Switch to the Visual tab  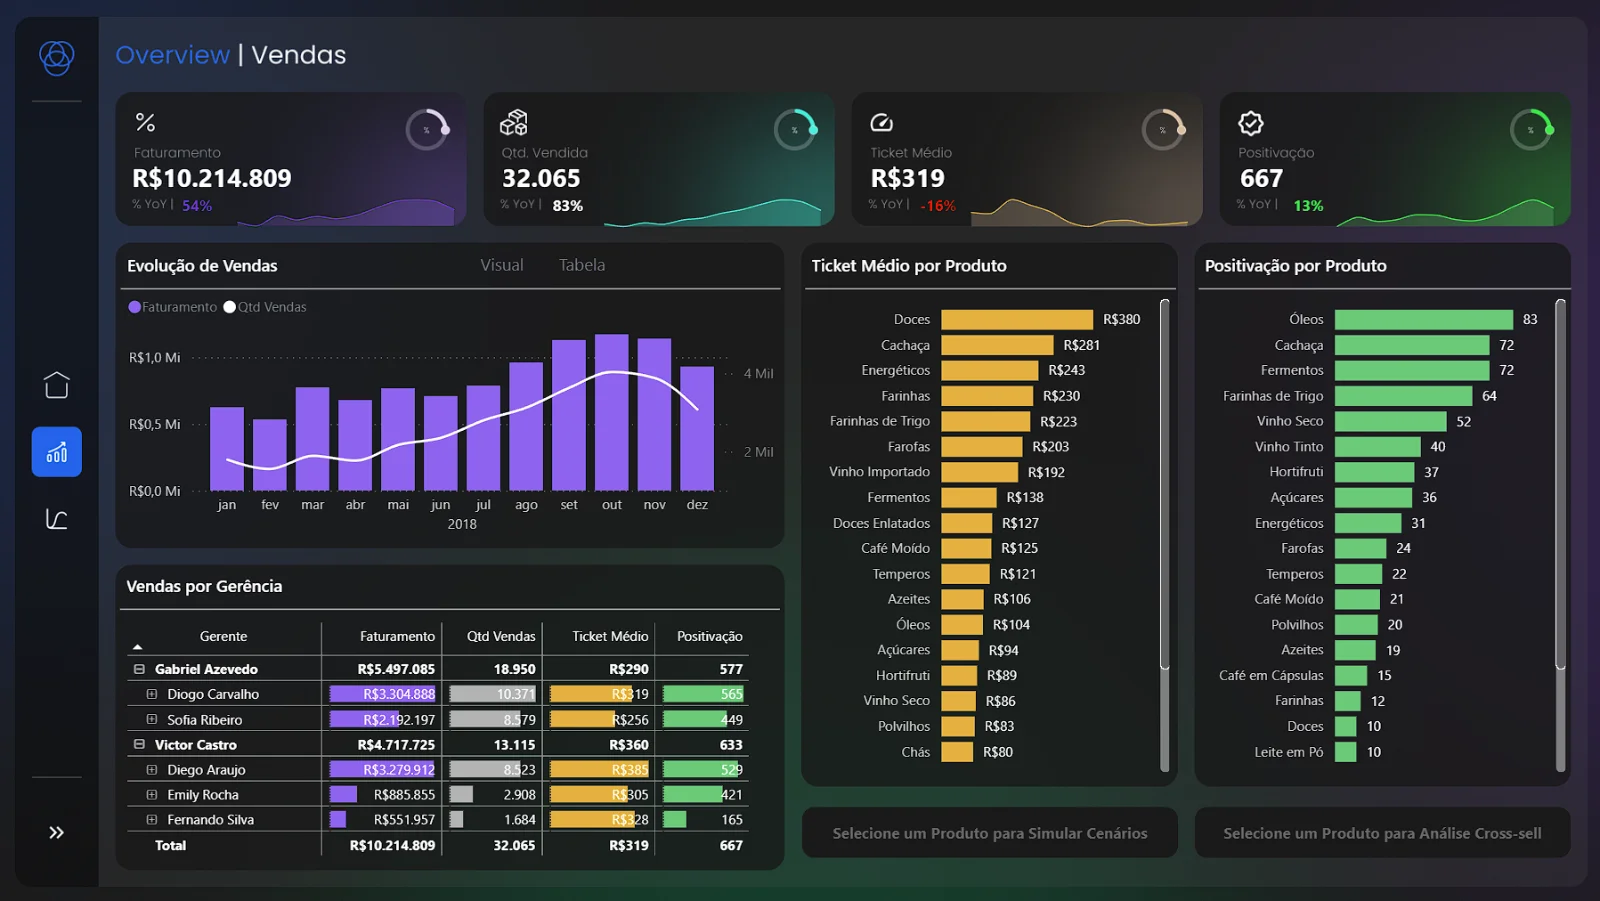pos(501,265)
